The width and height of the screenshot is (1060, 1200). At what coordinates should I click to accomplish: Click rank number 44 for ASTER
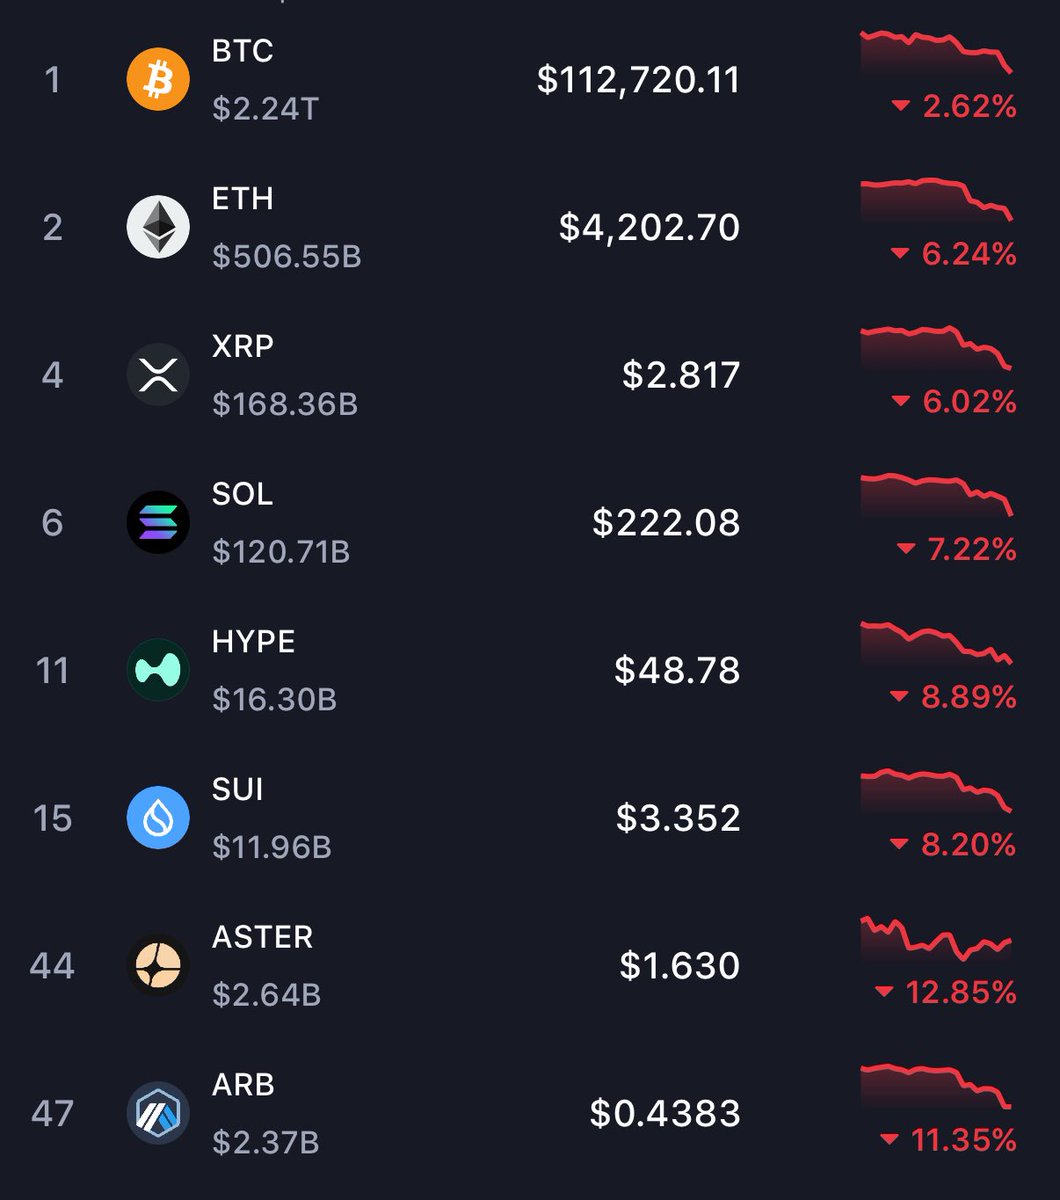[52, 966]
